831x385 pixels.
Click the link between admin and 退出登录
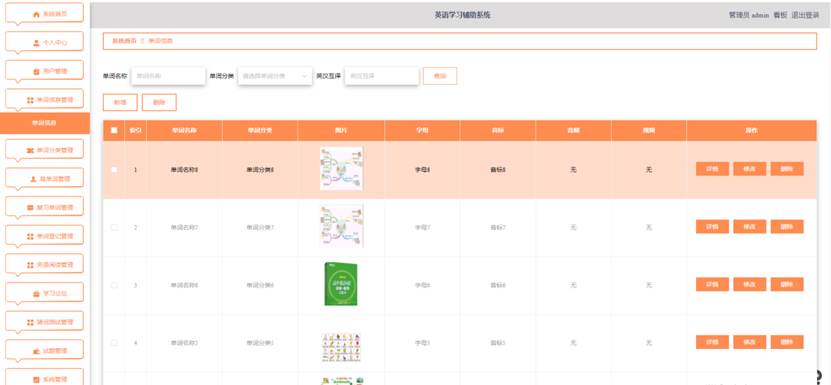tap(780, 15)
